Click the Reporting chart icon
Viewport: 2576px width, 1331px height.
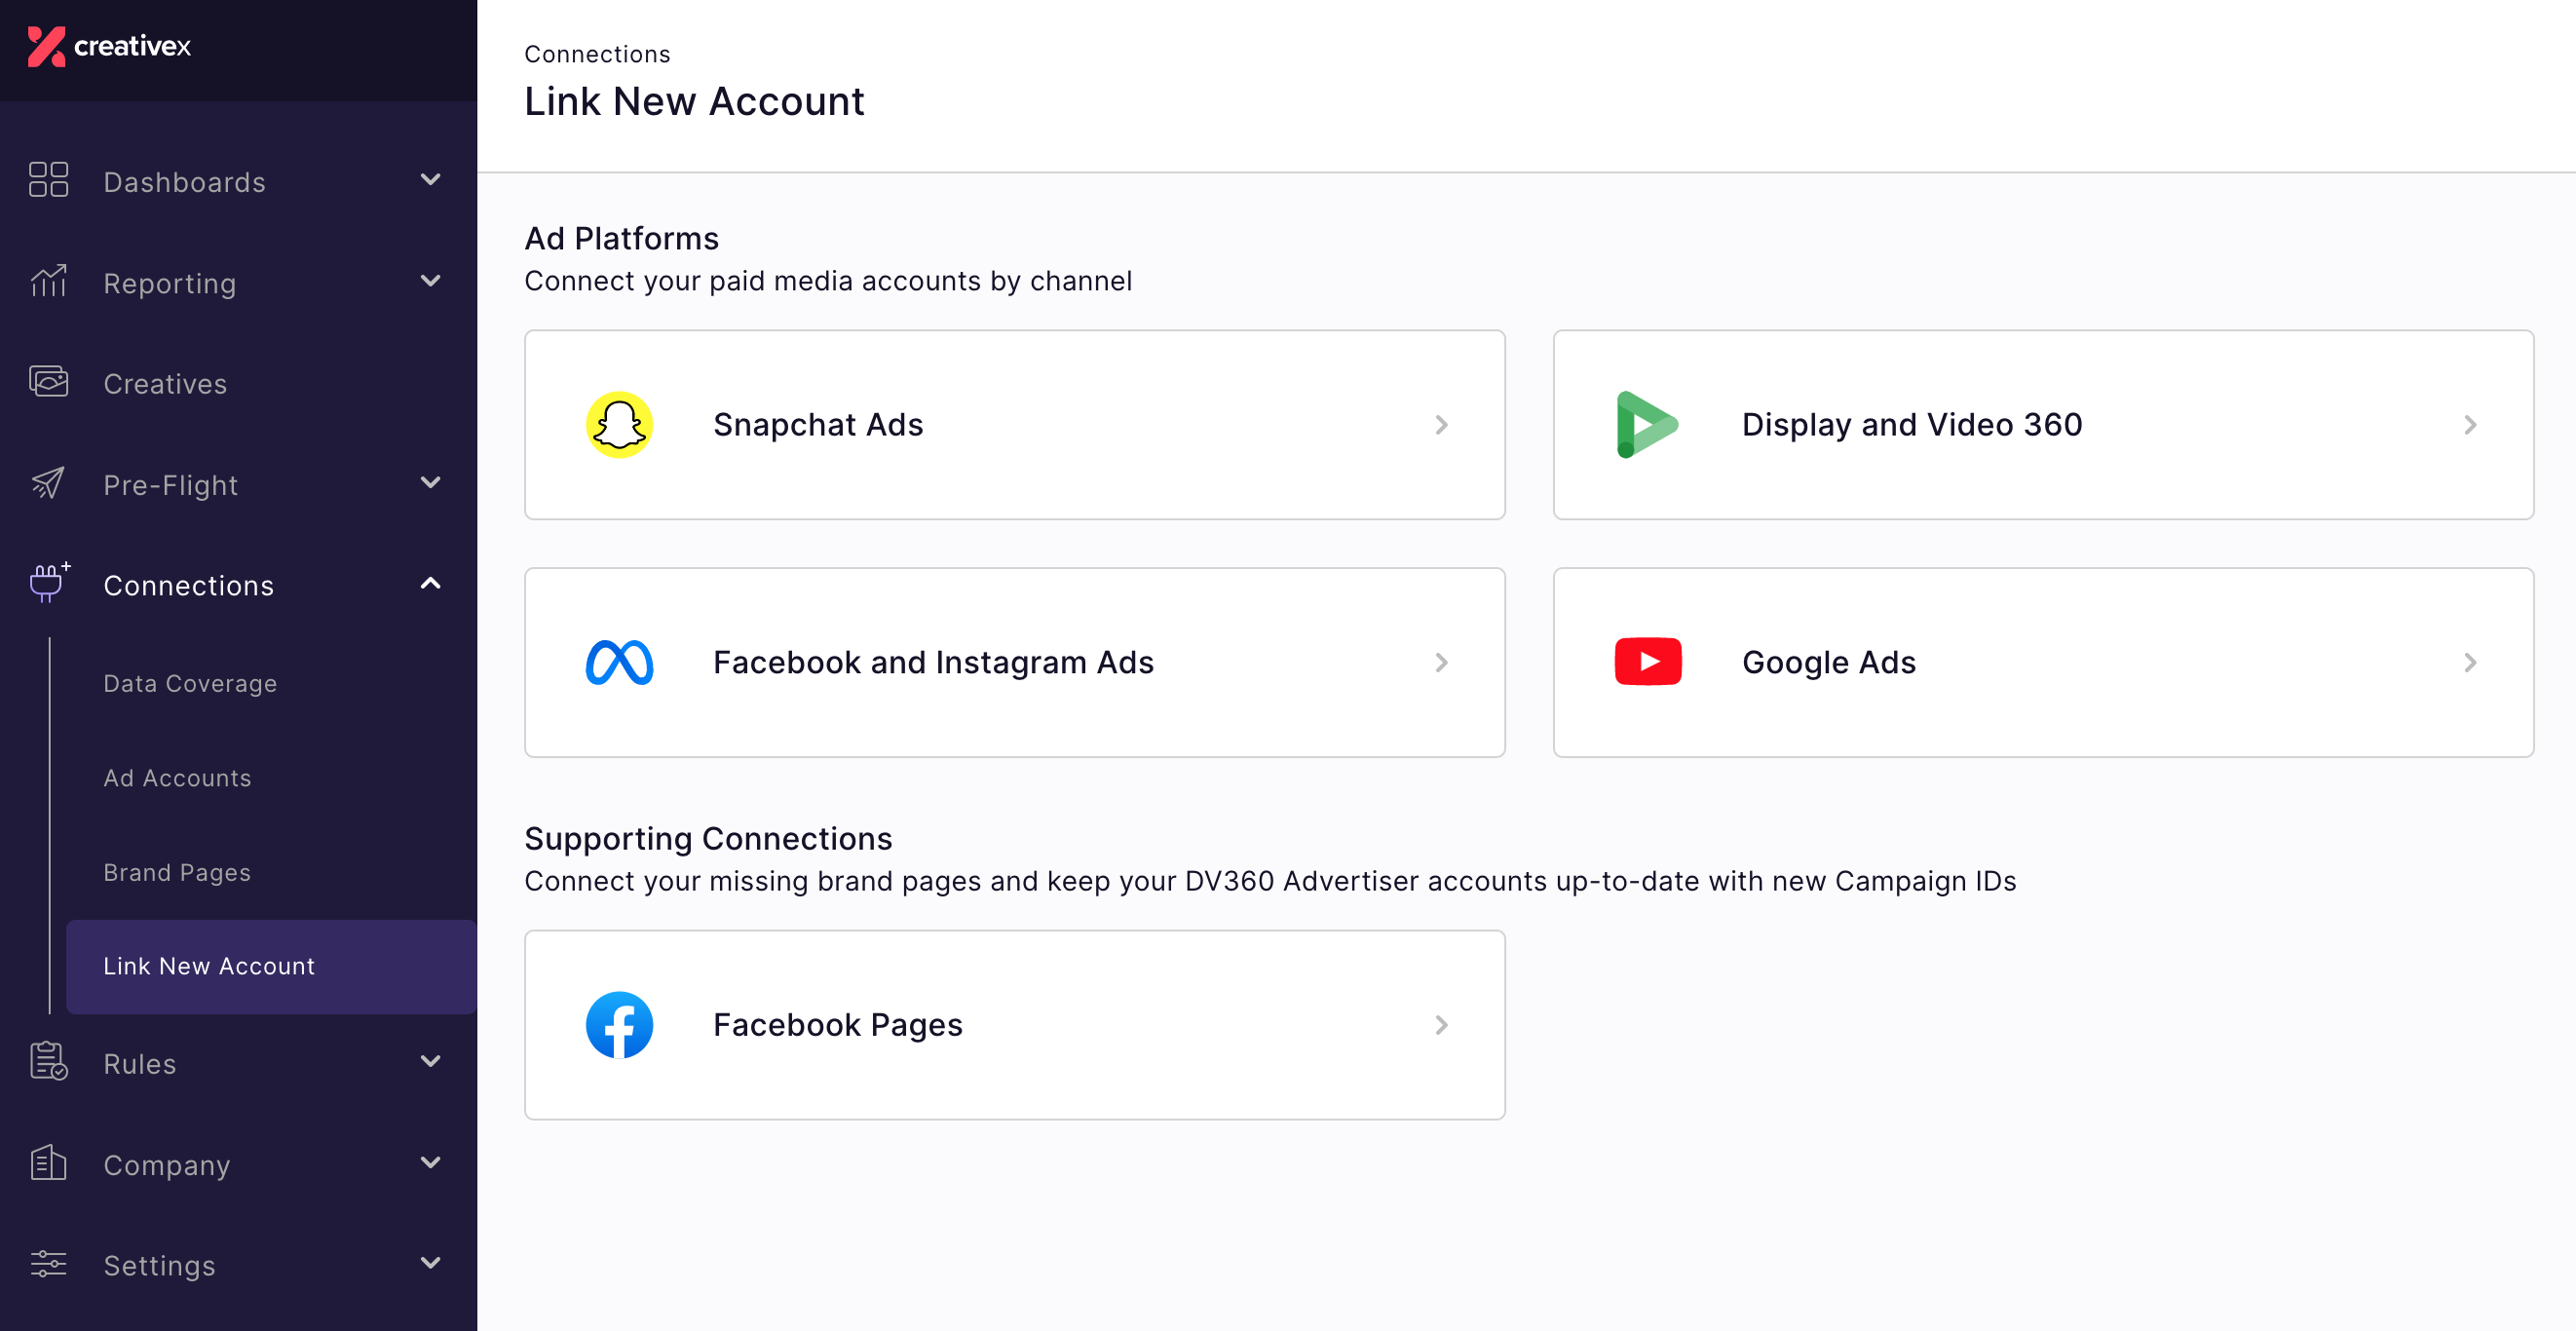tap(48, 282)
